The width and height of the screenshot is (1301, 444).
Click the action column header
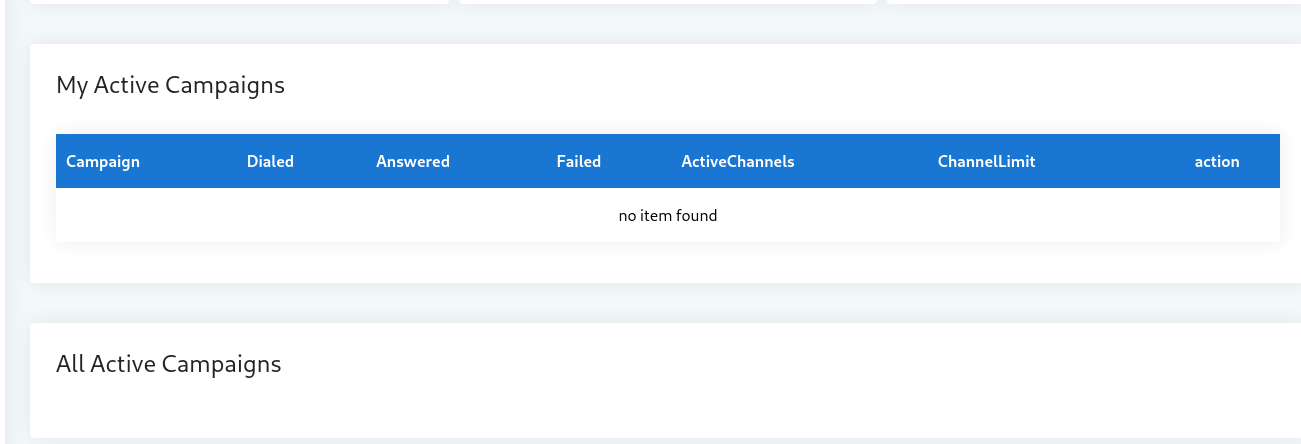pyautogui.click(x=1217, y=161)
